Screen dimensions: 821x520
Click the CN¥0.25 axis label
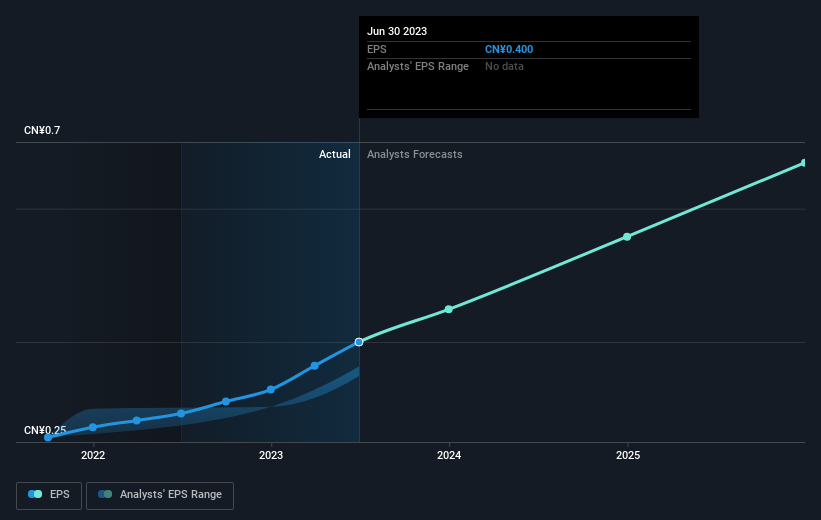(x=45, y=430)
